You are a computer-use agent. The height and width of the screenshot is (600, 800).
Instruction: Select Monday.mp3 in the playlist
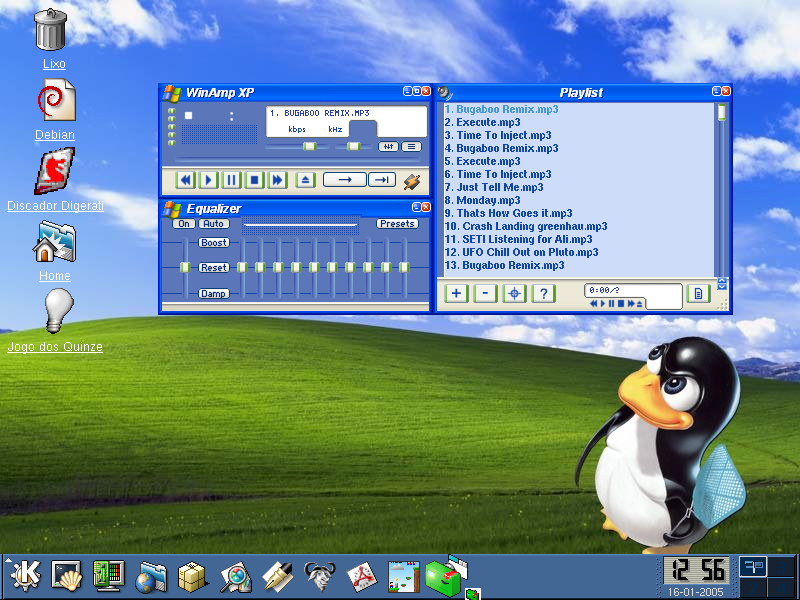(482, 200)
